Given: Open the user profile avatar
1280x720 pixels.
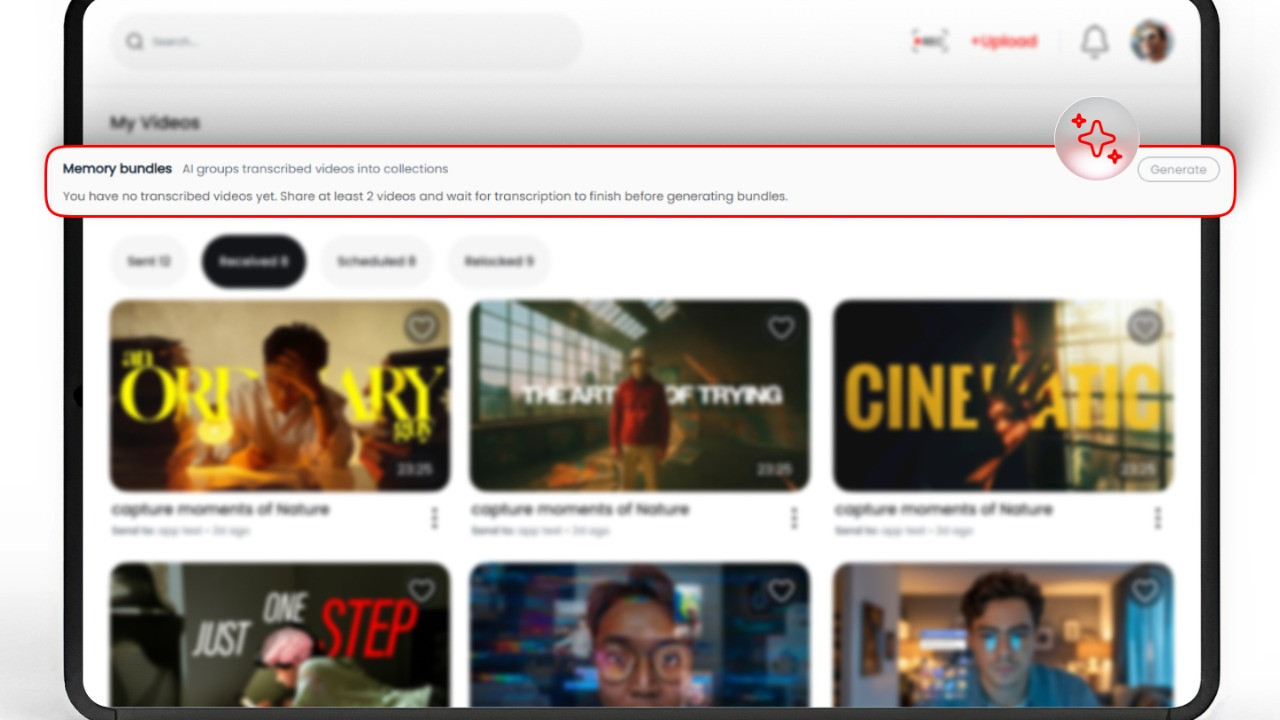Looking at the screenshot, I should [x=1151, y=42].
